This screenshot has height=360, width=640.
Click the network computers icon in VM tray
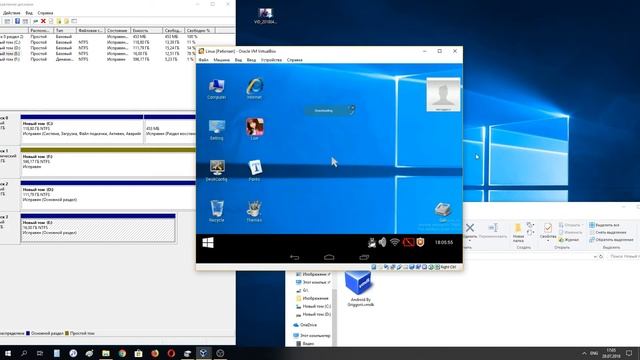(371, 242)
